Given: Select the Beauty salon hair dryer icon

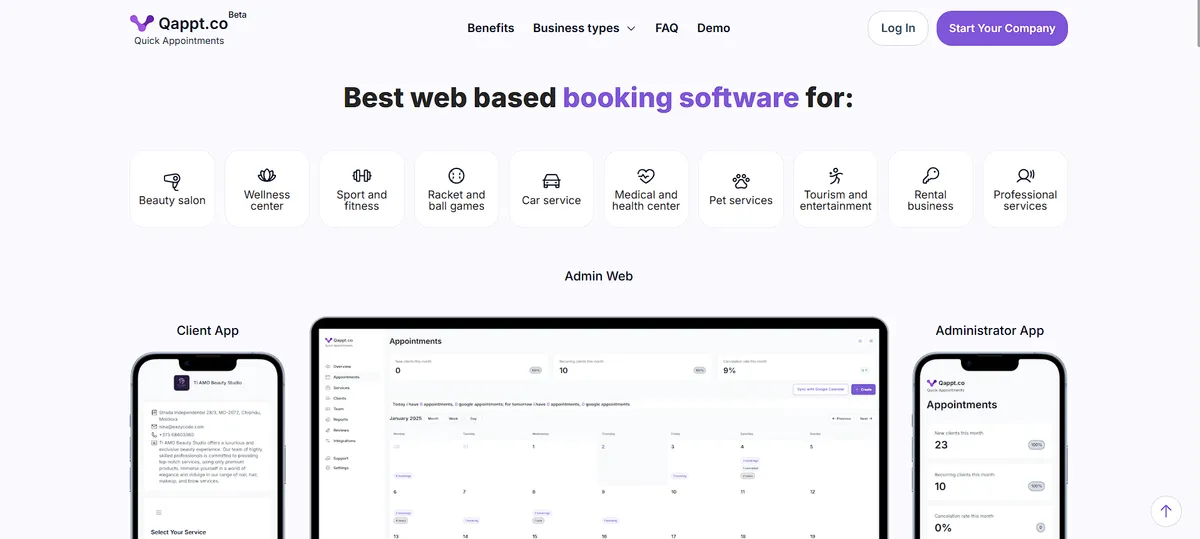Looking at the screenshot, I should [172, 180].
